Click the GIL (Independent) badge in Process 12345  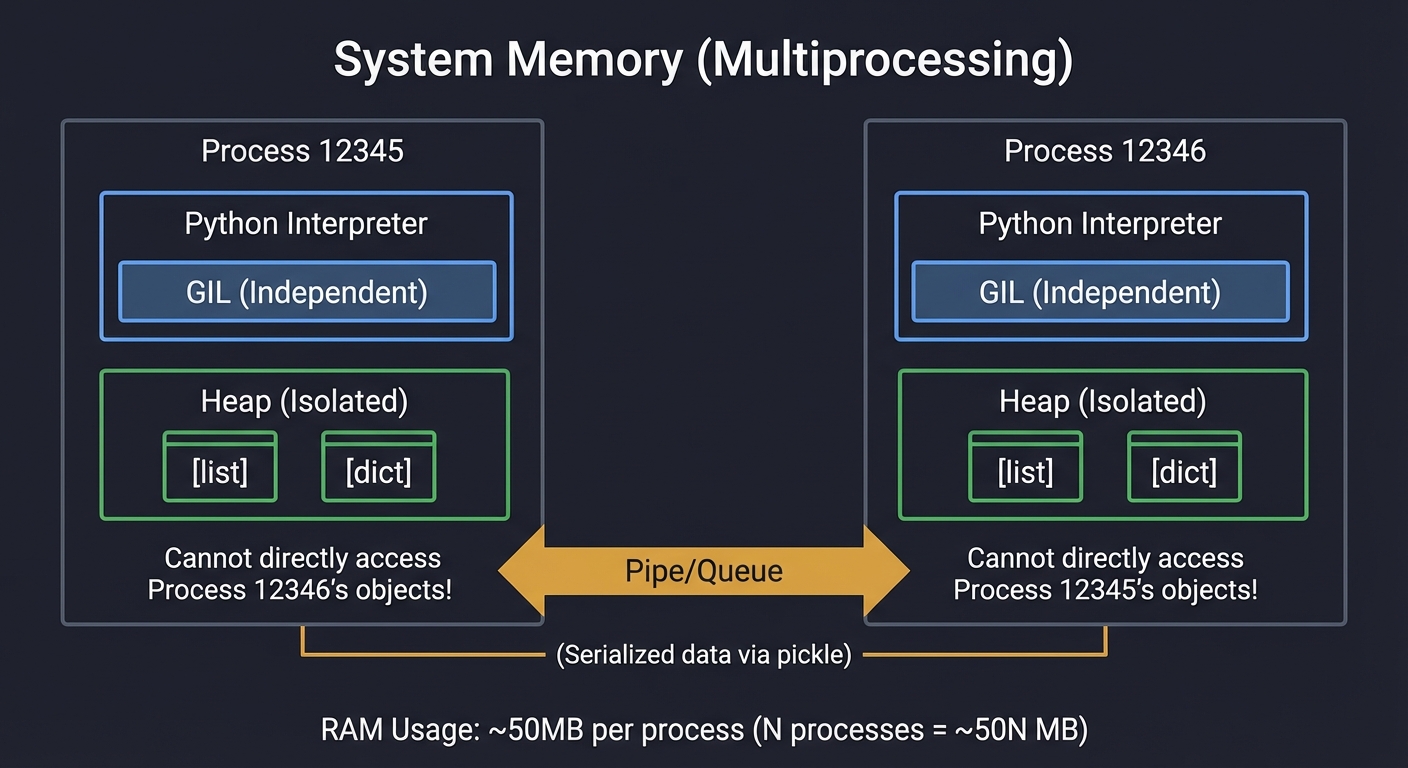[x=306, y=292]
